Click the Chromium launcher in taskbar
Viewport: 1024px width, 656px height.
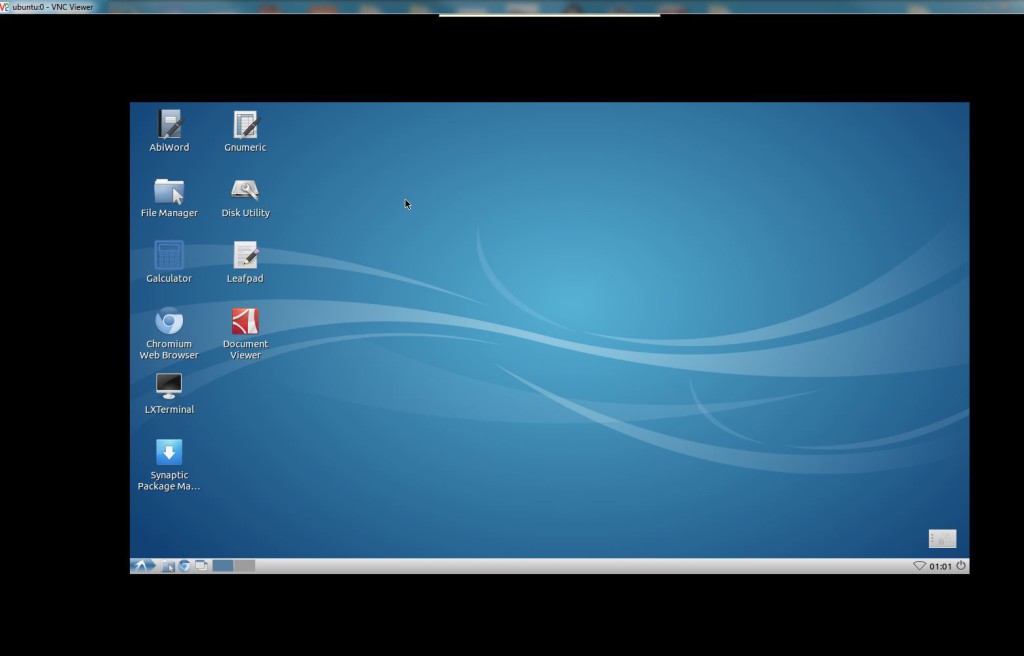pyautogui.click(x=185, y=566)
